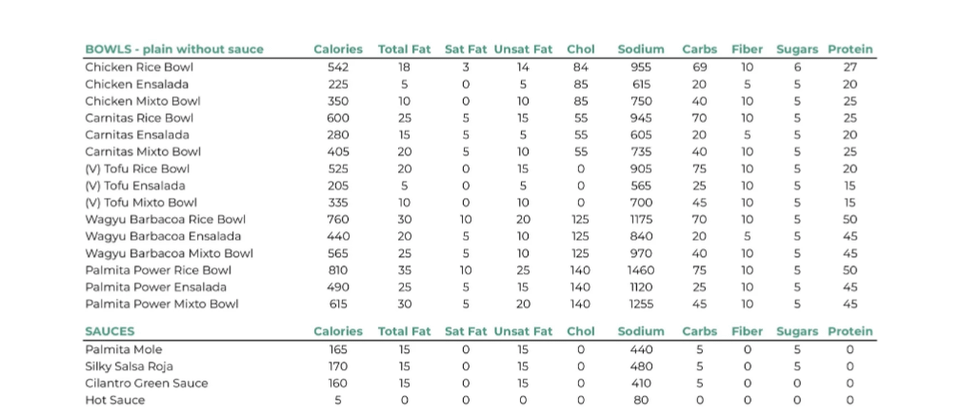
Task: Select the Palmita Mole sauce row
Action: [480, 350]
